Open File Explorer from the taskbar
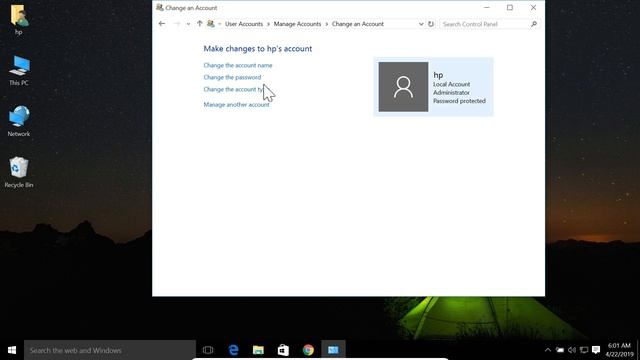Image resolution: width=640 pixels, height=360 pixels. [258, 350]
